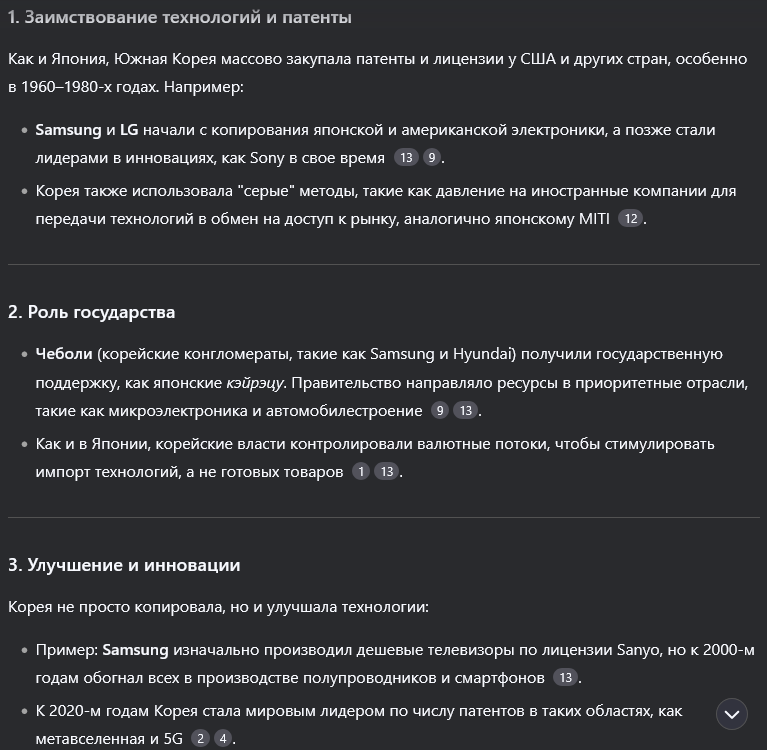Click italic word кэйрэцу
This screenshot has width=767, height=750.
pyautogui.click(x=254, y=382)
